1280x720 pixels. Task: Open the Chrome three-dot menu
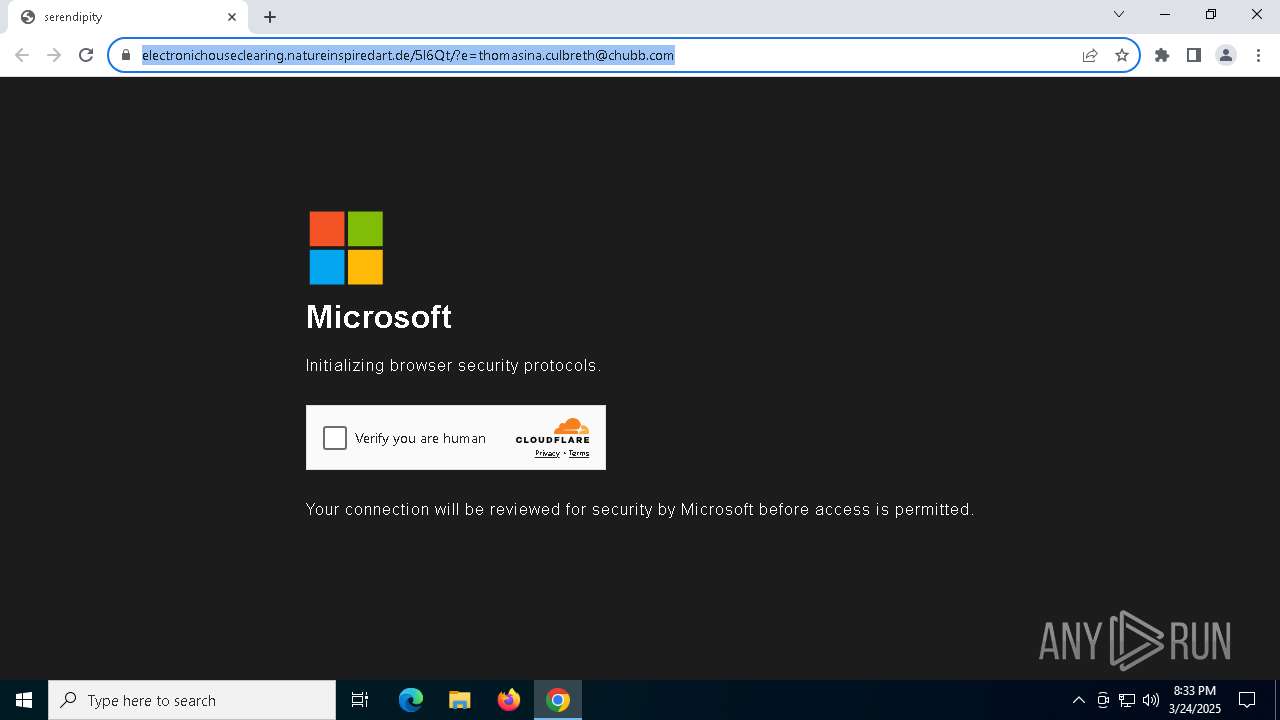tap(1257, 55)
